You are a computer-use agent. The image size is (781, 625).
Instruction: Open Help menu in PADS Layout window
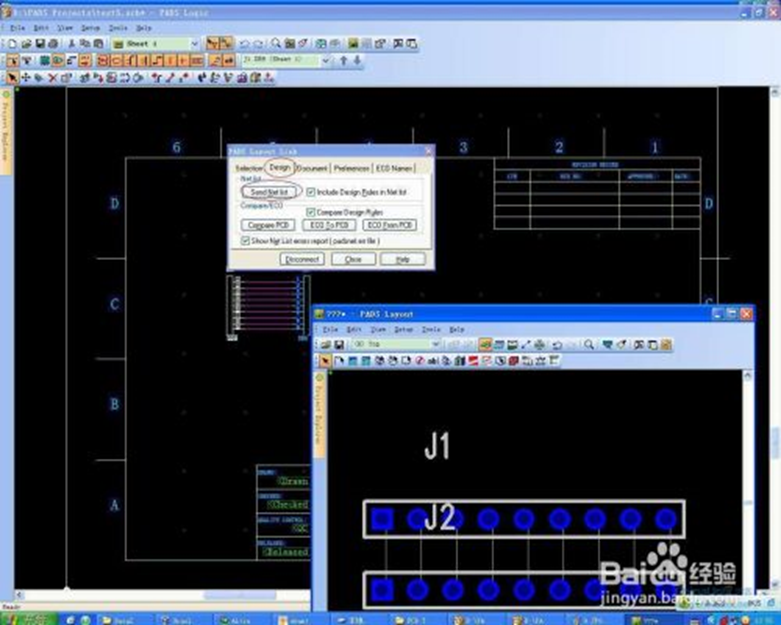[x=456, y=330]
